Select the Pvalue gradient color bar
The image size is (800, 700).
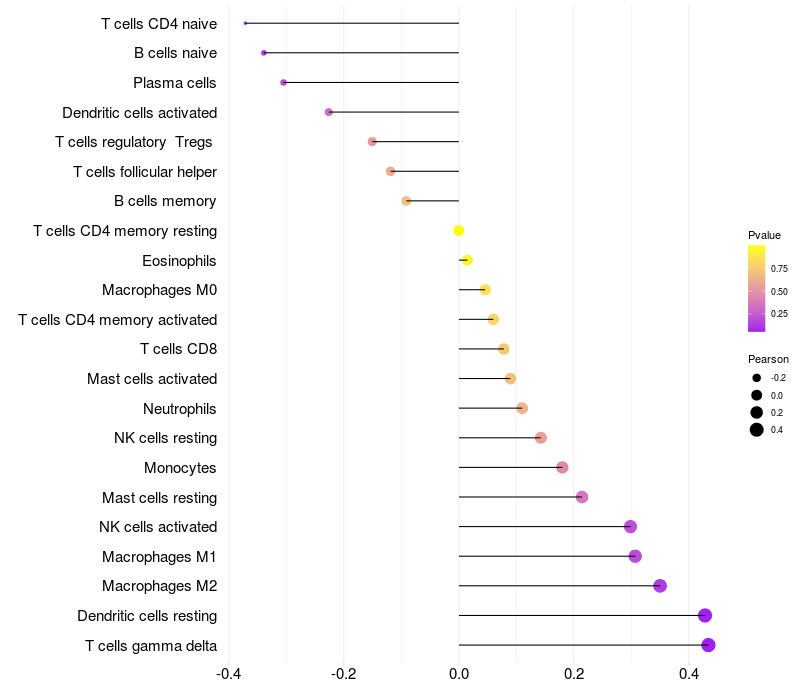pos(756,288)
